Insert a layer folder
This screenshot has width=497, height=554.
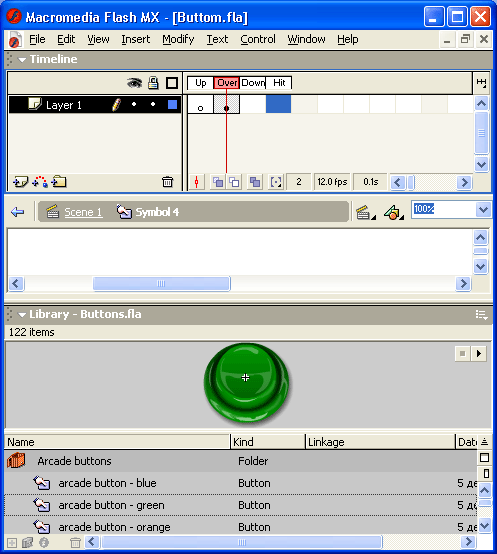pos(59,182)
